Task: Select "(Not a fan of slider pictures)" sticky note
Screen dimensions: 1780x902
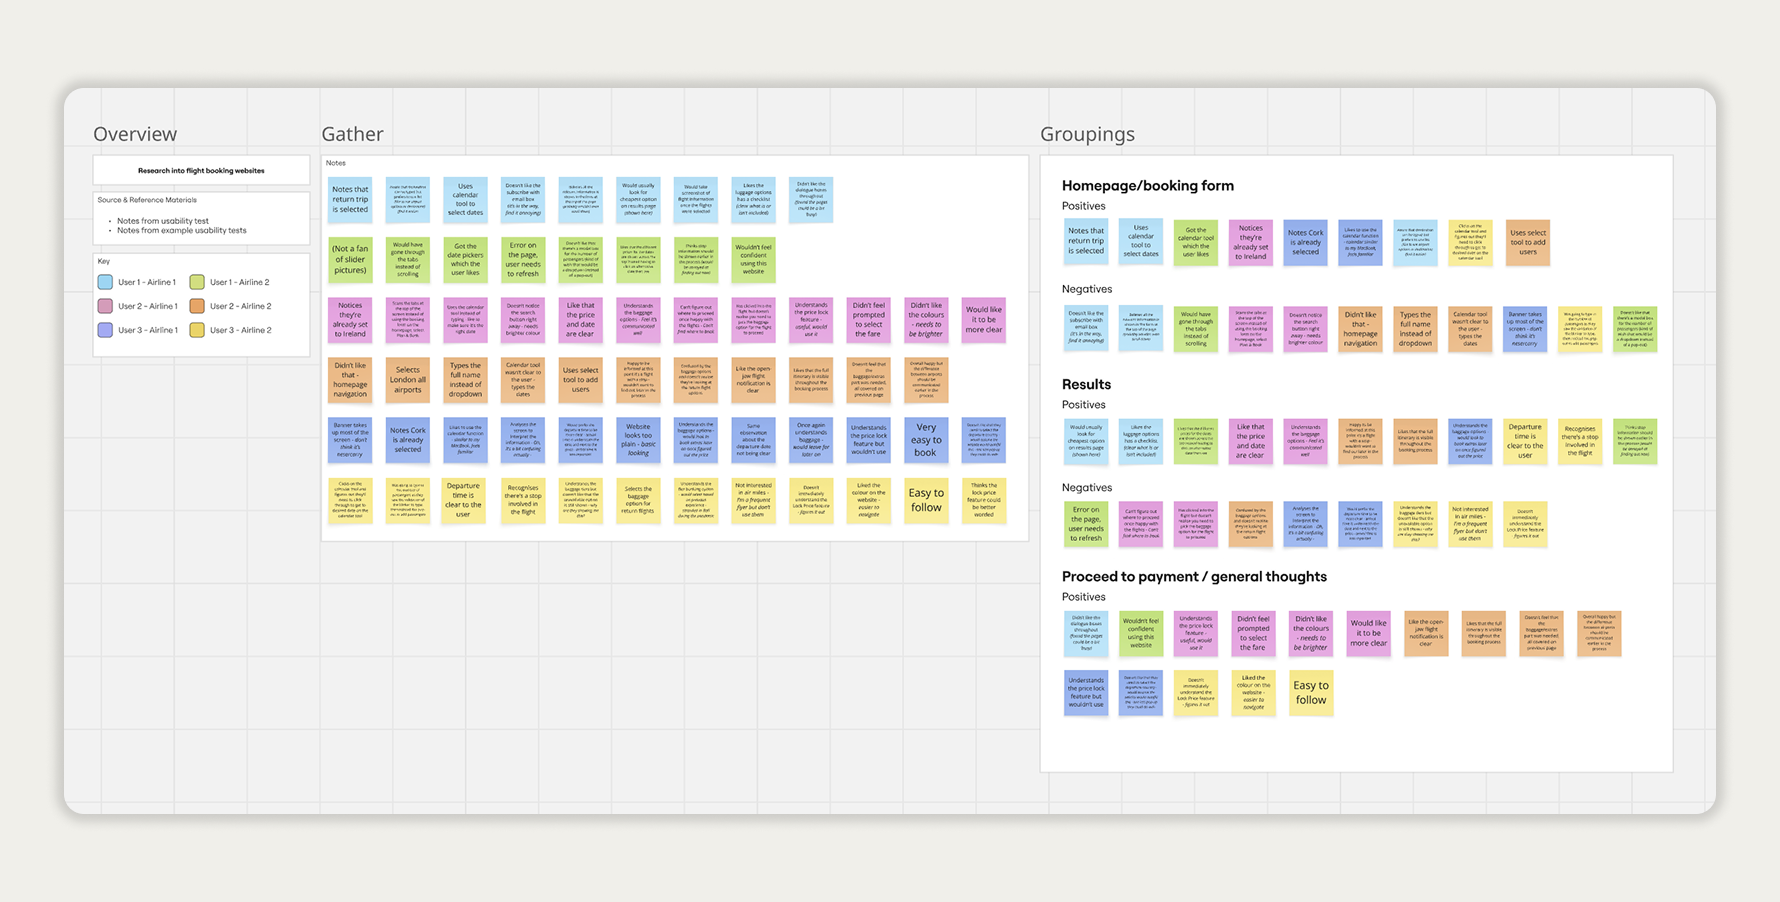Action: pyautogui.click(x=350, y=260)
